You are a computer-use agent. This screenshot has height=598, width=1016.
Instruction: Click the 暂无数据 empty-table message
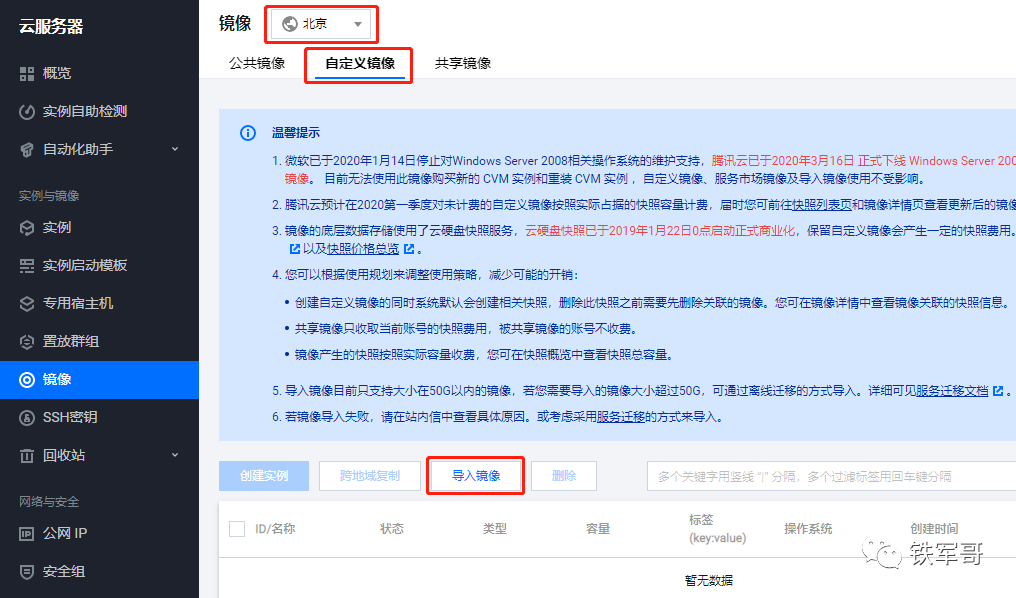tap(709, 580)
